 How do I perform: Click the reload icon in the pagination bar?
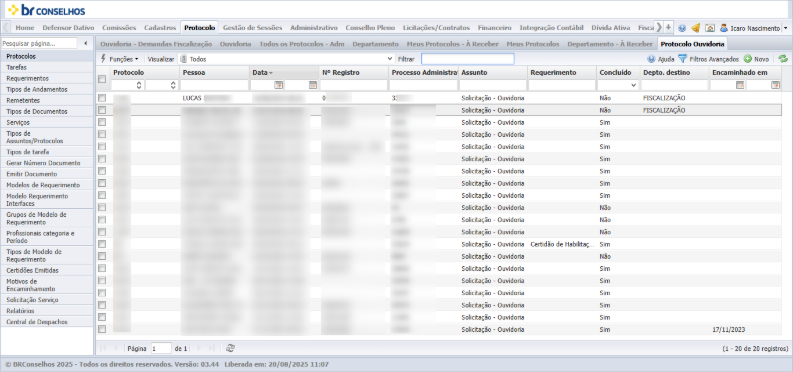231,348
